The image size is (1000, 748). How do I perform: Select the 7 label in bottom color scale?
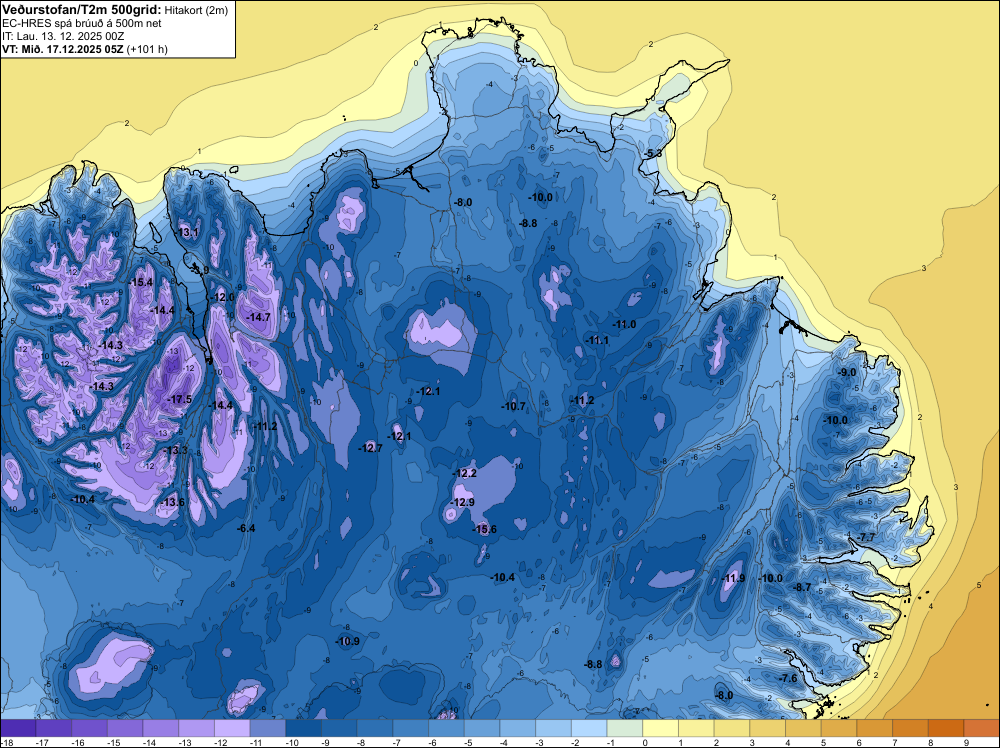click(895, 743)
